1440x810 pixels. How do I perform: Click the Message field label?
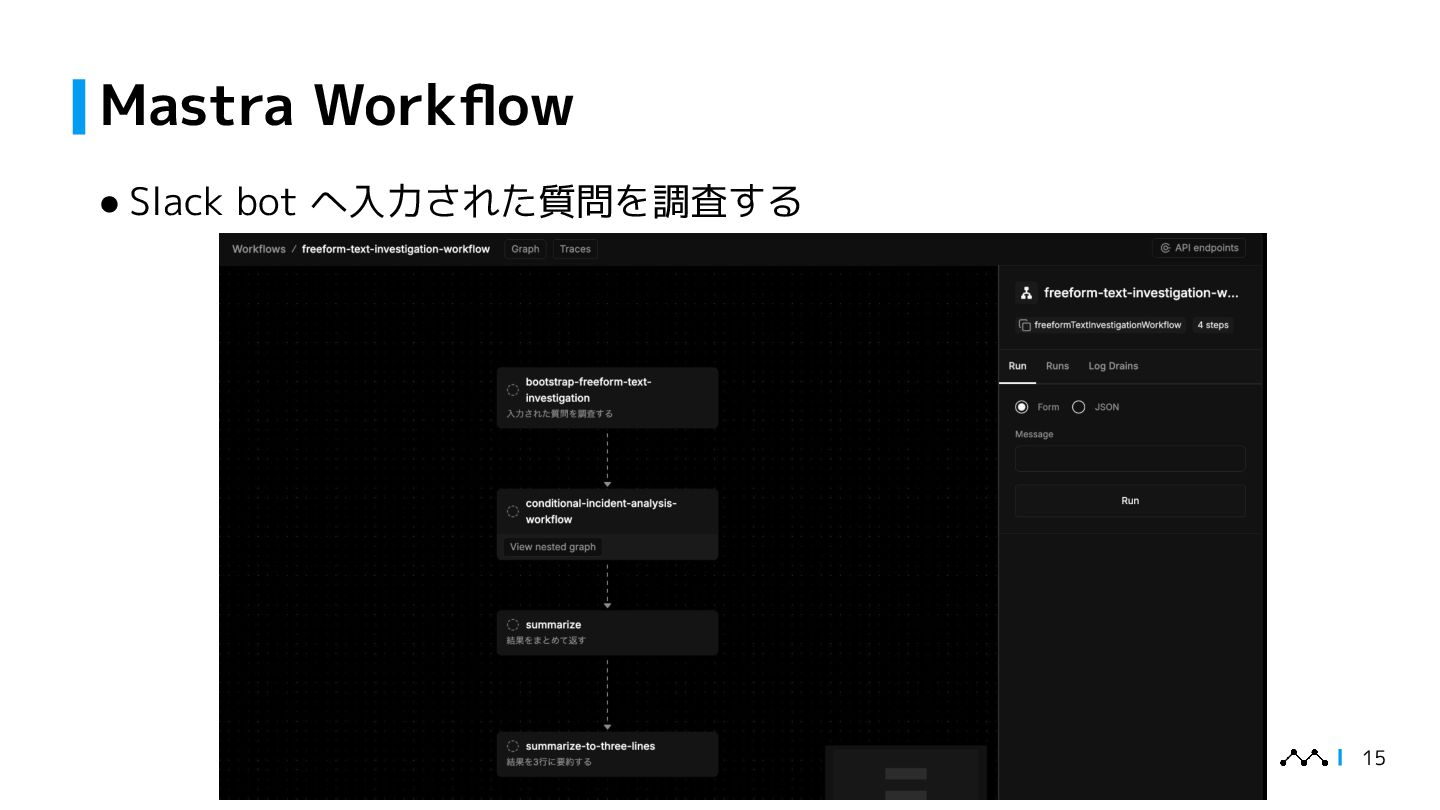(x=1034, y=434)
